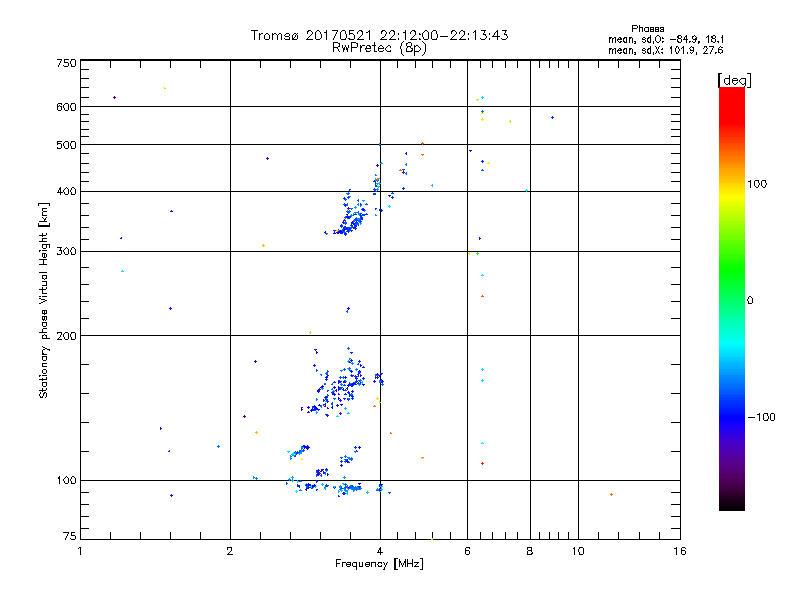Click the red data point just above 100 km near 6 MHz
800x600 pixels.
pos(482,464)
